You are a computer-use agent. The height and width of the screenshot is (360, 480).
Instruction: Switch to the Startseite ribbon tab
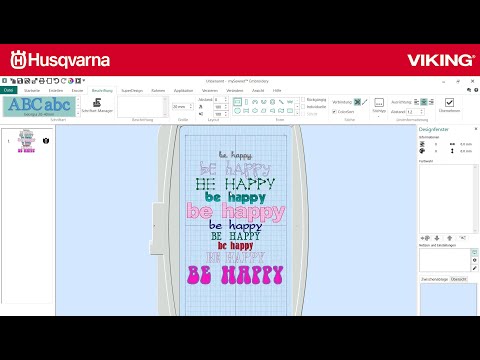click(32, 91)
